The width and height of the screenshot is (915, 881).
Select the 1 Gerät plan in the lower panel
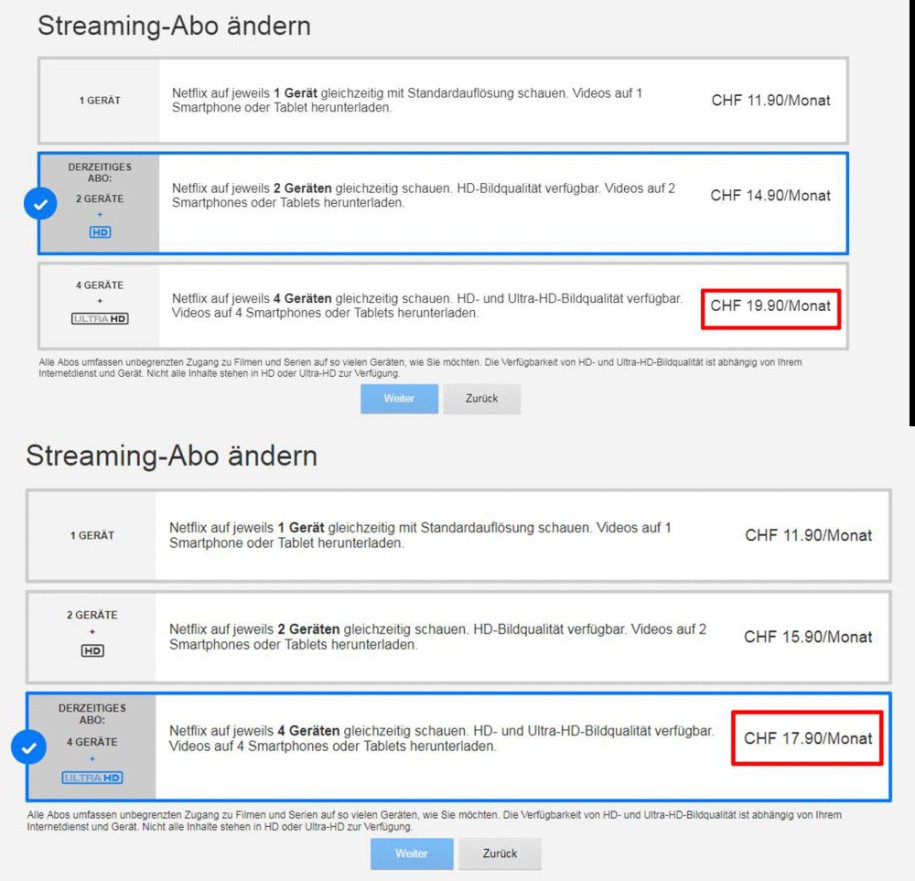click(x=457, y=535)
